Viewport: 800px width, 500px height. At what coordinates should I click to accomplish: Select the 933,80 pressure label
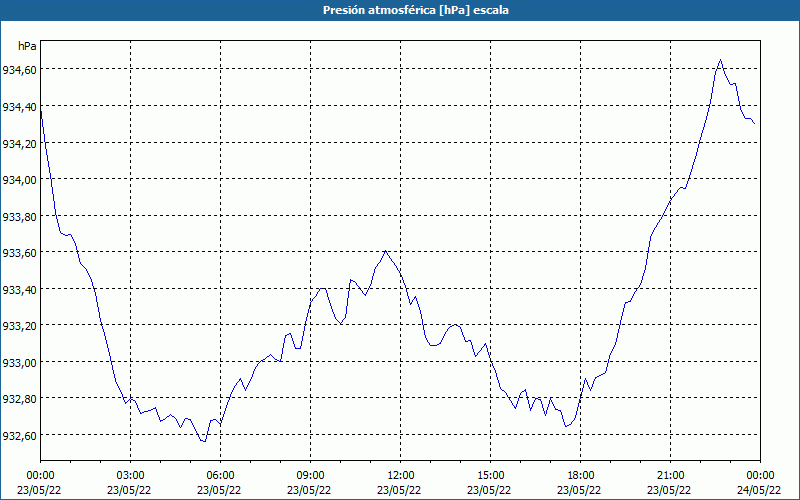[19, 216]
